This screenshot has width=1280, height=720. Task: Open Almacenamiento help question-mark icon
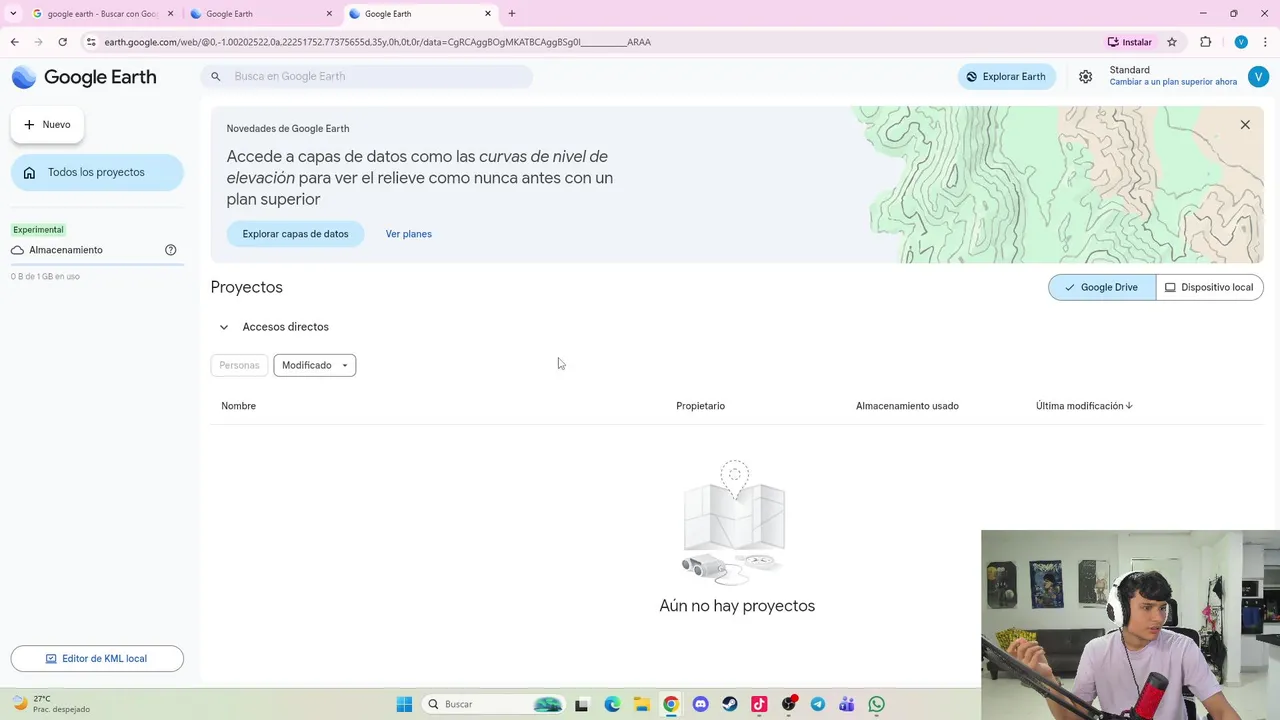click(x=170, y=250)
